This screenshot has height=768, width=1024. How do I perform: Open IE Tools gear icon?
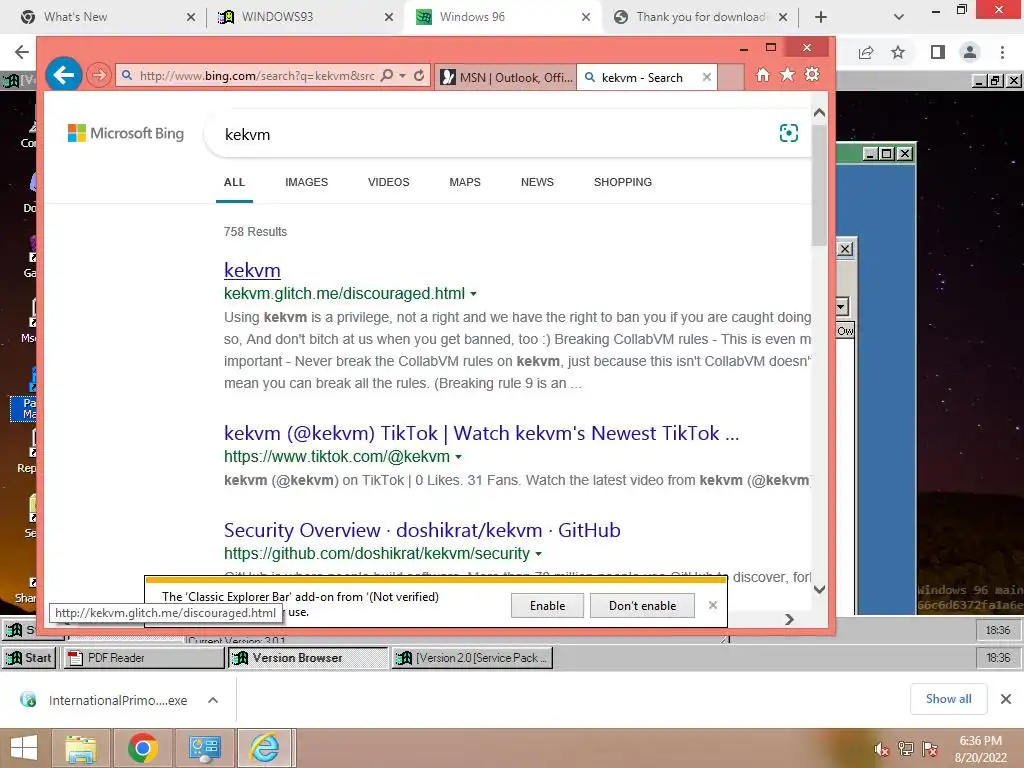pyautogui.click(x=812, y=74)
